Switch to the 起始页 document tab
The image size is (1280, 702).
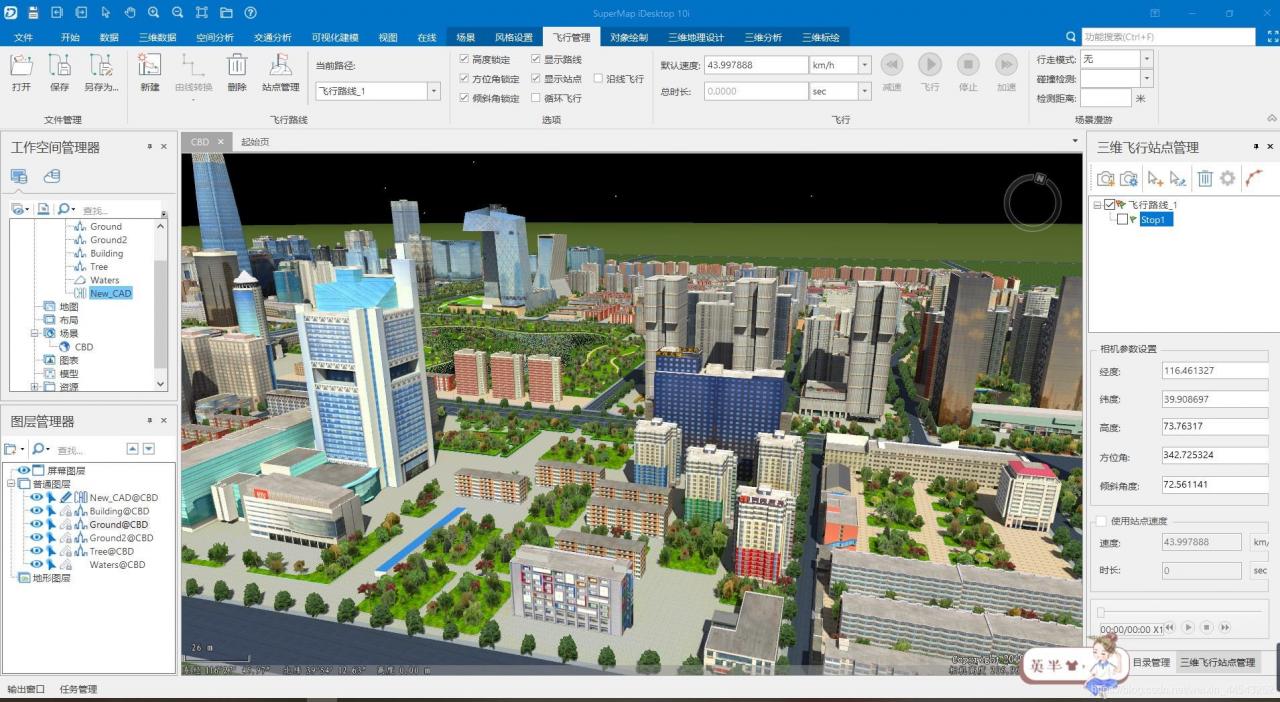[x=255, y=142]
